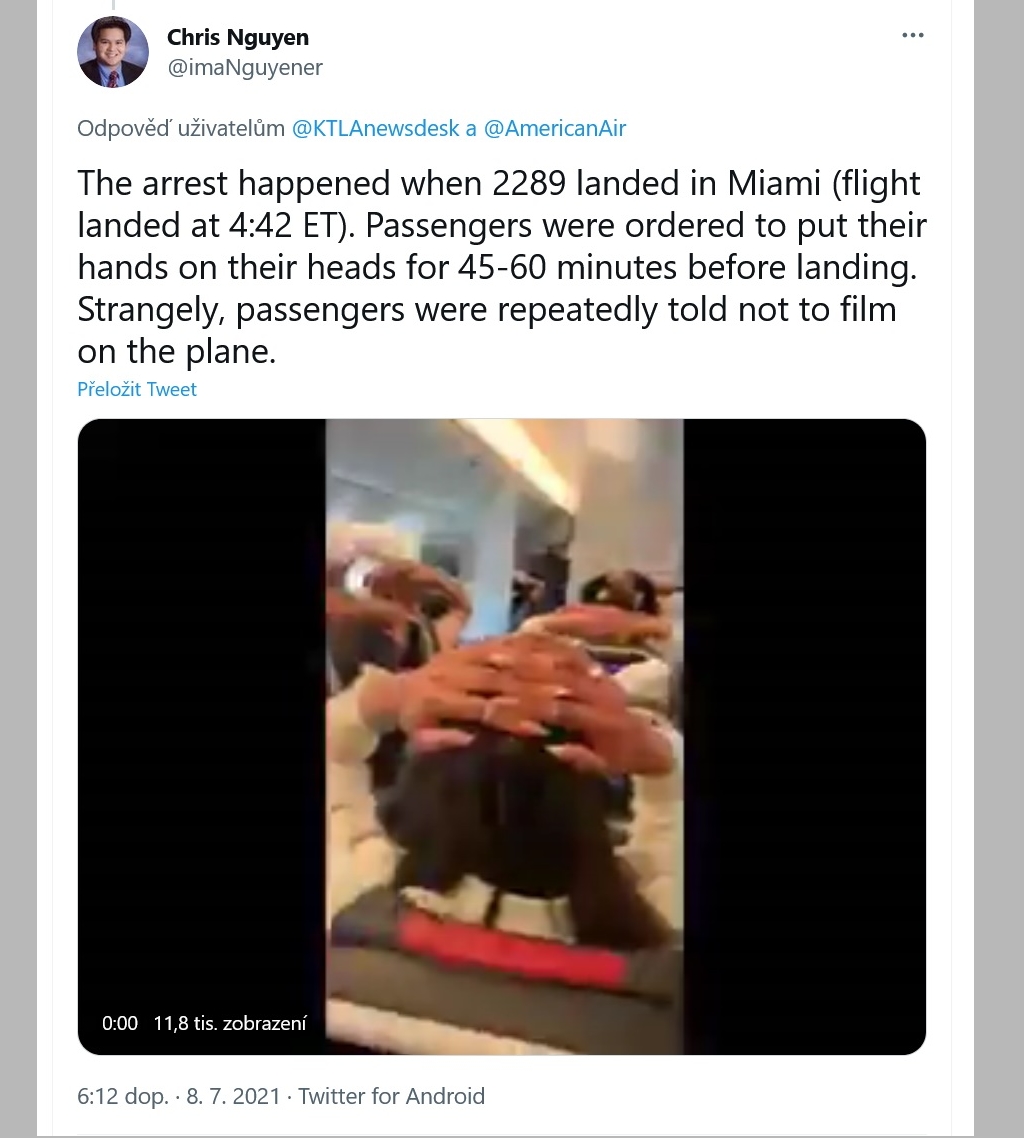Image resolution: width=1024 pixels, height=1138 pixels.
Task: Click the 11,8 tis. zobrazení view count
Action: 230,1023
